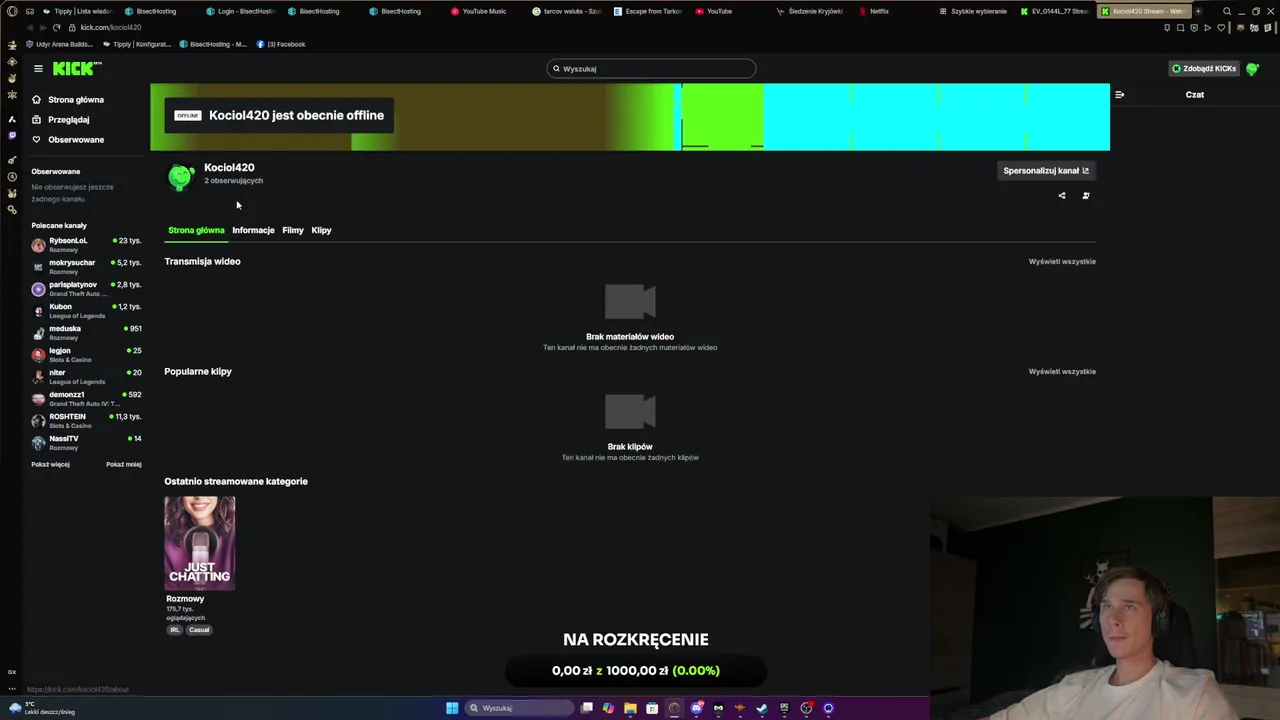Click the heart icon in browser toolbar
1280x720 pixels.
click(x=1221, y=28)
